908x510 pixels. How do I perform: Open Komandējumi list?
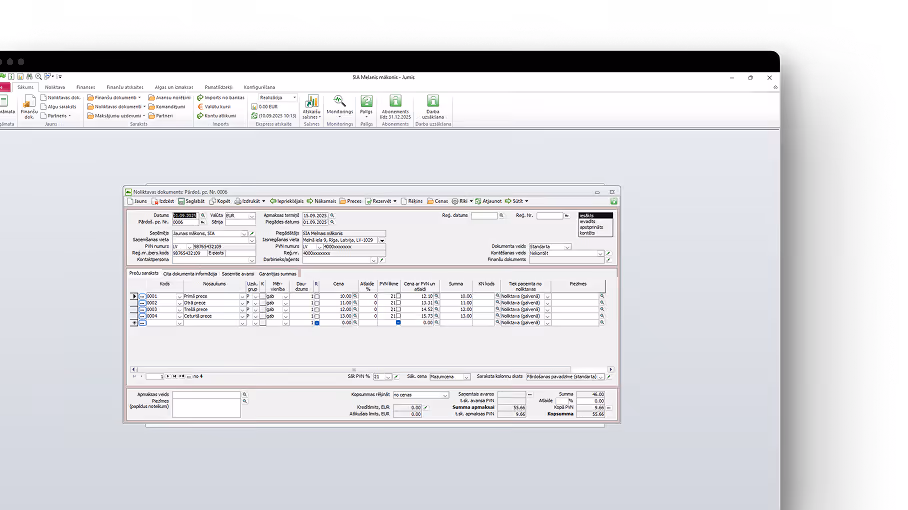(x=167, y=107)
